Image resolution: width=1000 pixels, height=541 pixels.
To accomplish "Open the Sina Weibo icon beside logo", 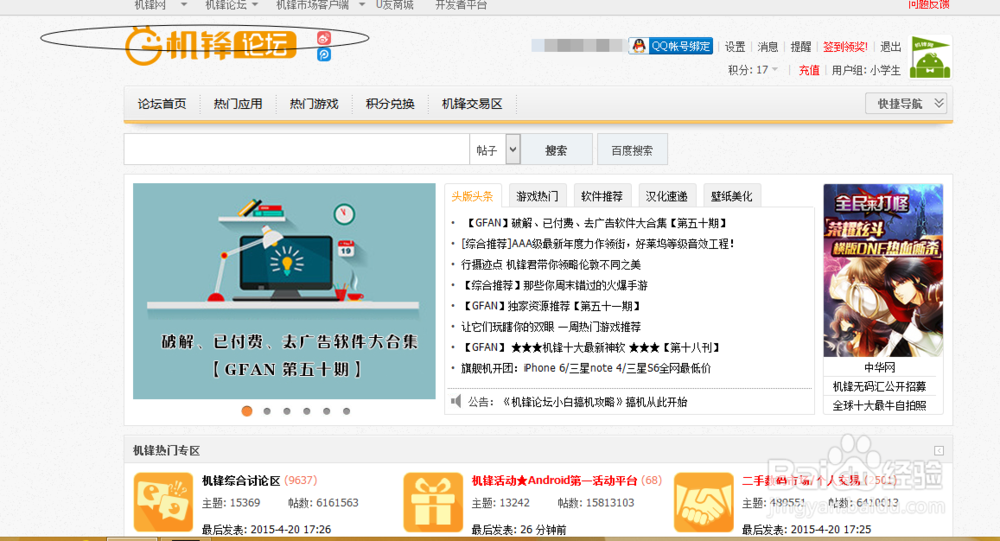I will (324, 38).
